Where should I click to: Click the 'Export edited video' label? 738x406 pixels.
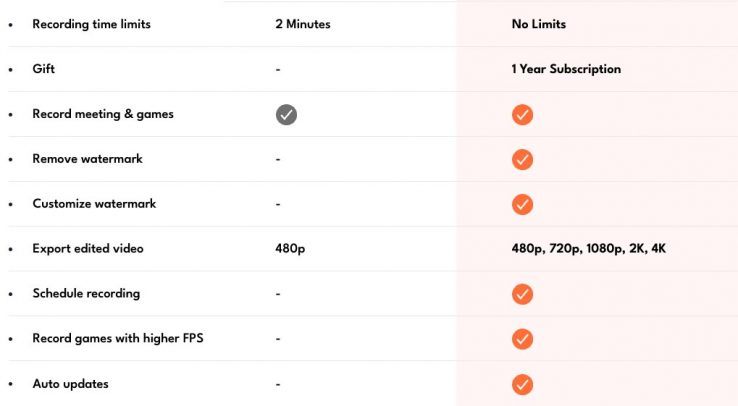[87, 249]
